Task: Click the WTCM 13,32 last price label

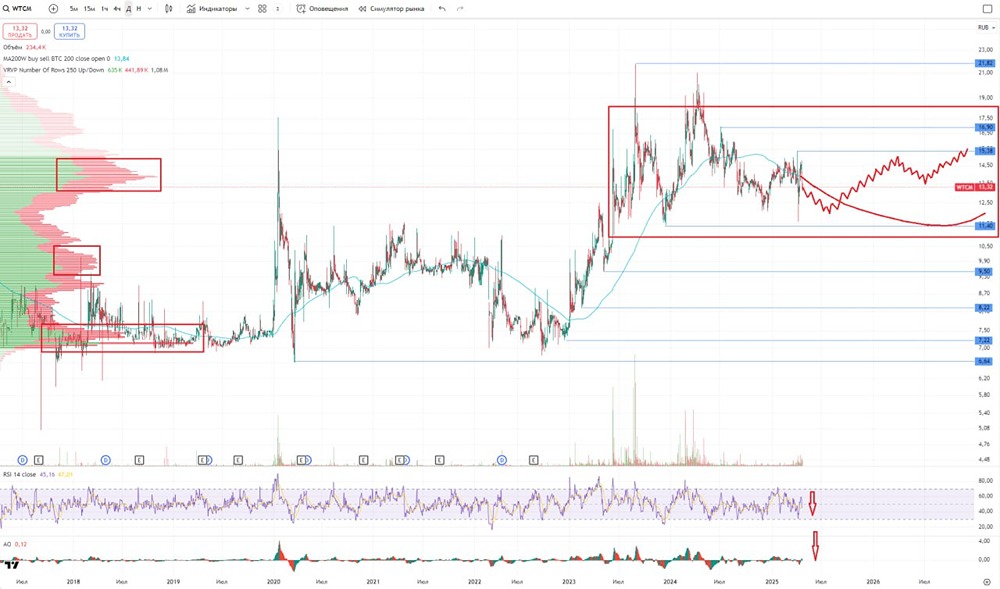Action: pyautogui.click(x=974, y=187)
